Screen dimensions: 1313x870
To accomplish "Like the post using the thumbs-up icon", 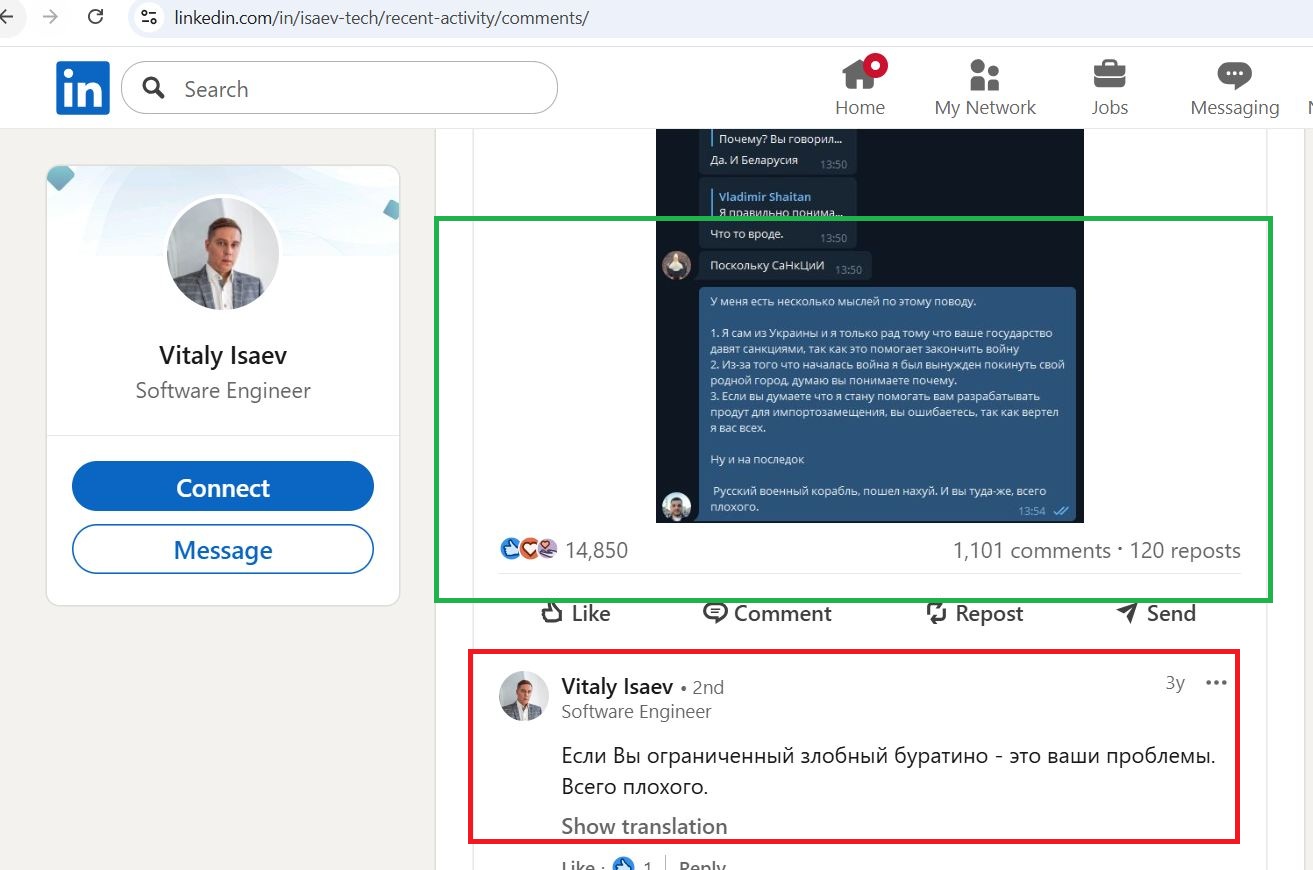I will coord(575,613).
